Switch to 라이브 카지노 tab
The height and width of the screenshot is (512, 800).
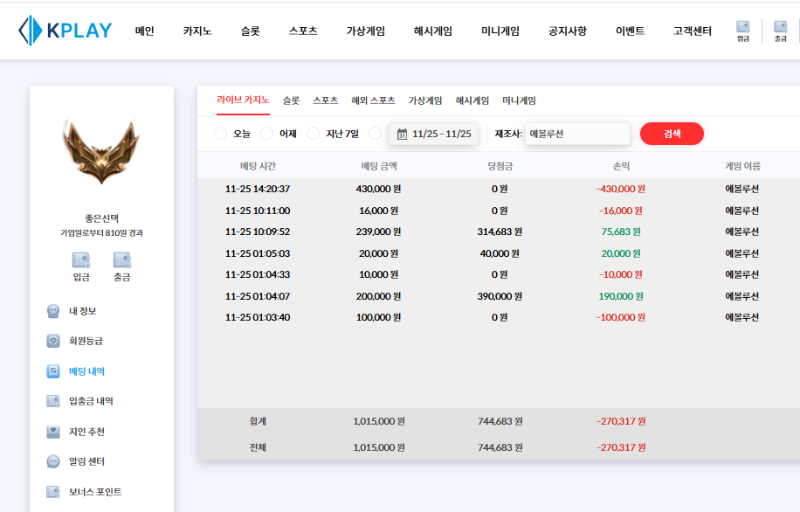(x=243, y=100)
